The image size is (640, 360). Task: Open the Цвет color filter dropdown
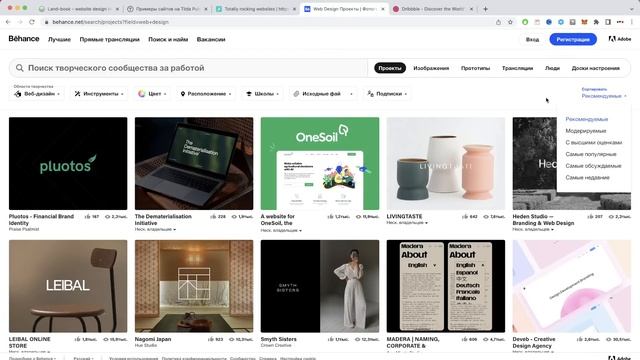point(152,94)
